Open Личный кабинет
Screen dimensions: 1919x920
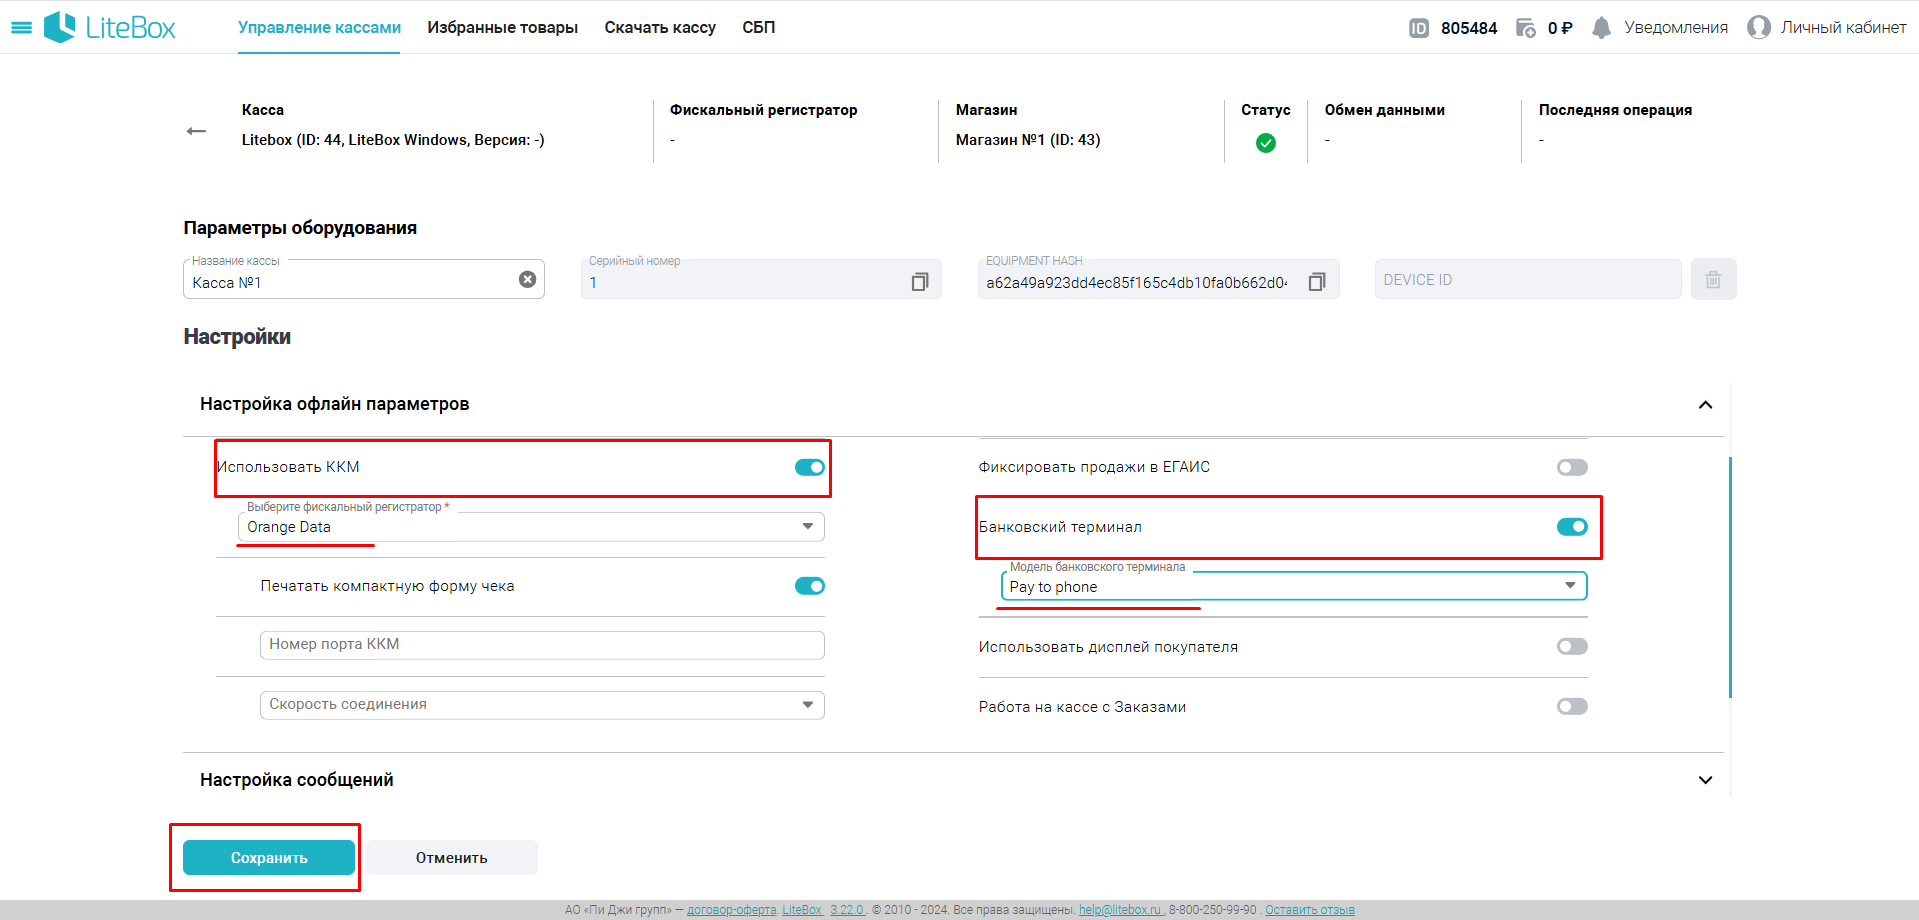[1843, 28]
